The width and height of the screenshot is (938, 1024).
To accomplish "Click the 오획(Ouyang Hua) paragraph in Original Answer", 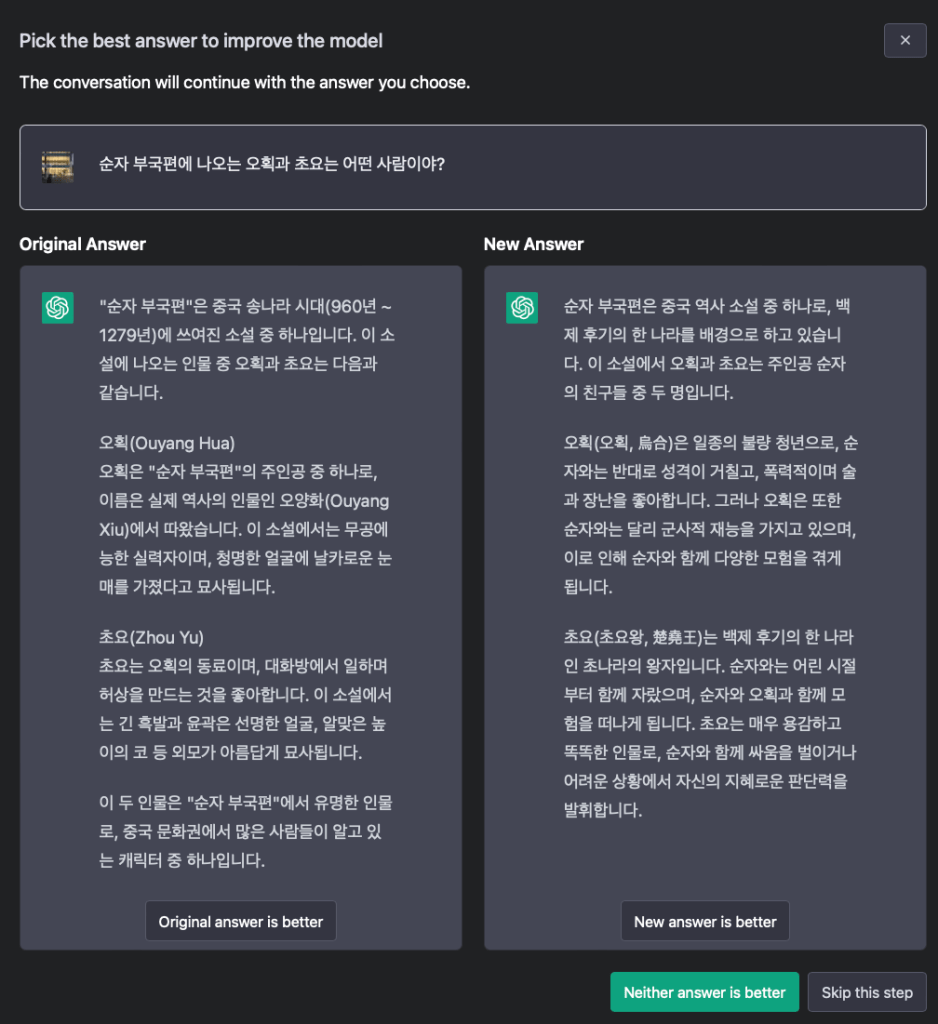I will click(x=245, y=514).
